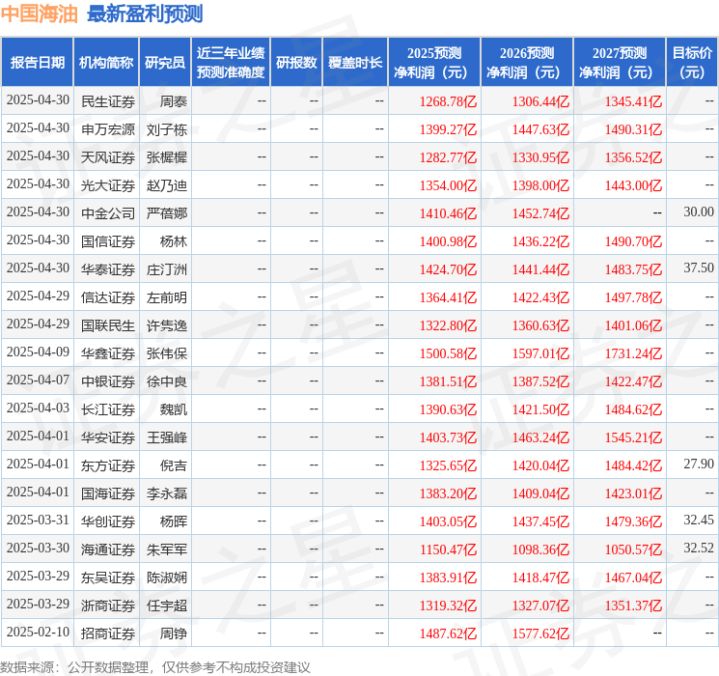Click the 2025预测净利润 column header
Viewport: 719px width, 676px height.
[x=434, y=62]
